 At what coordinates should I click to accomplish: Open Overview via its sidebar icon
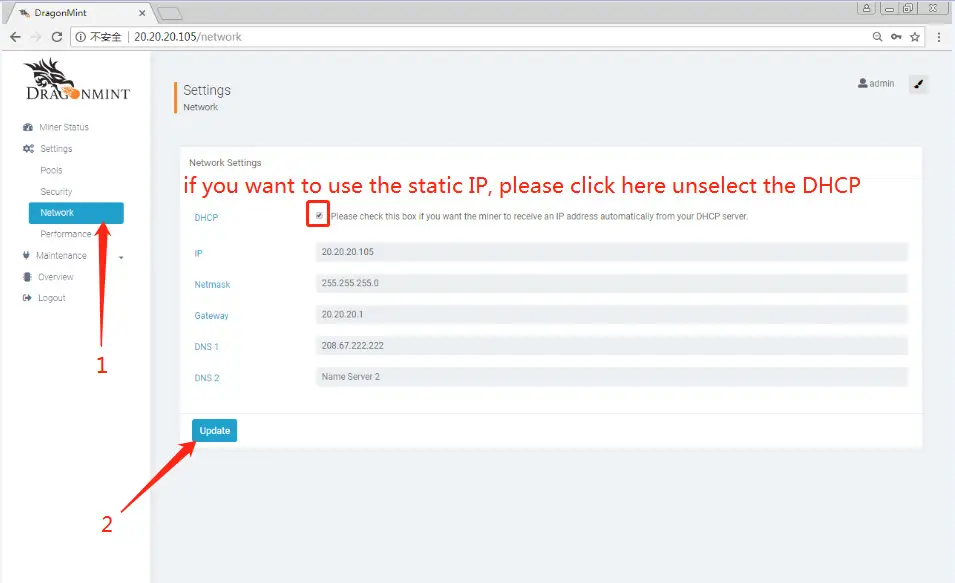26,277
